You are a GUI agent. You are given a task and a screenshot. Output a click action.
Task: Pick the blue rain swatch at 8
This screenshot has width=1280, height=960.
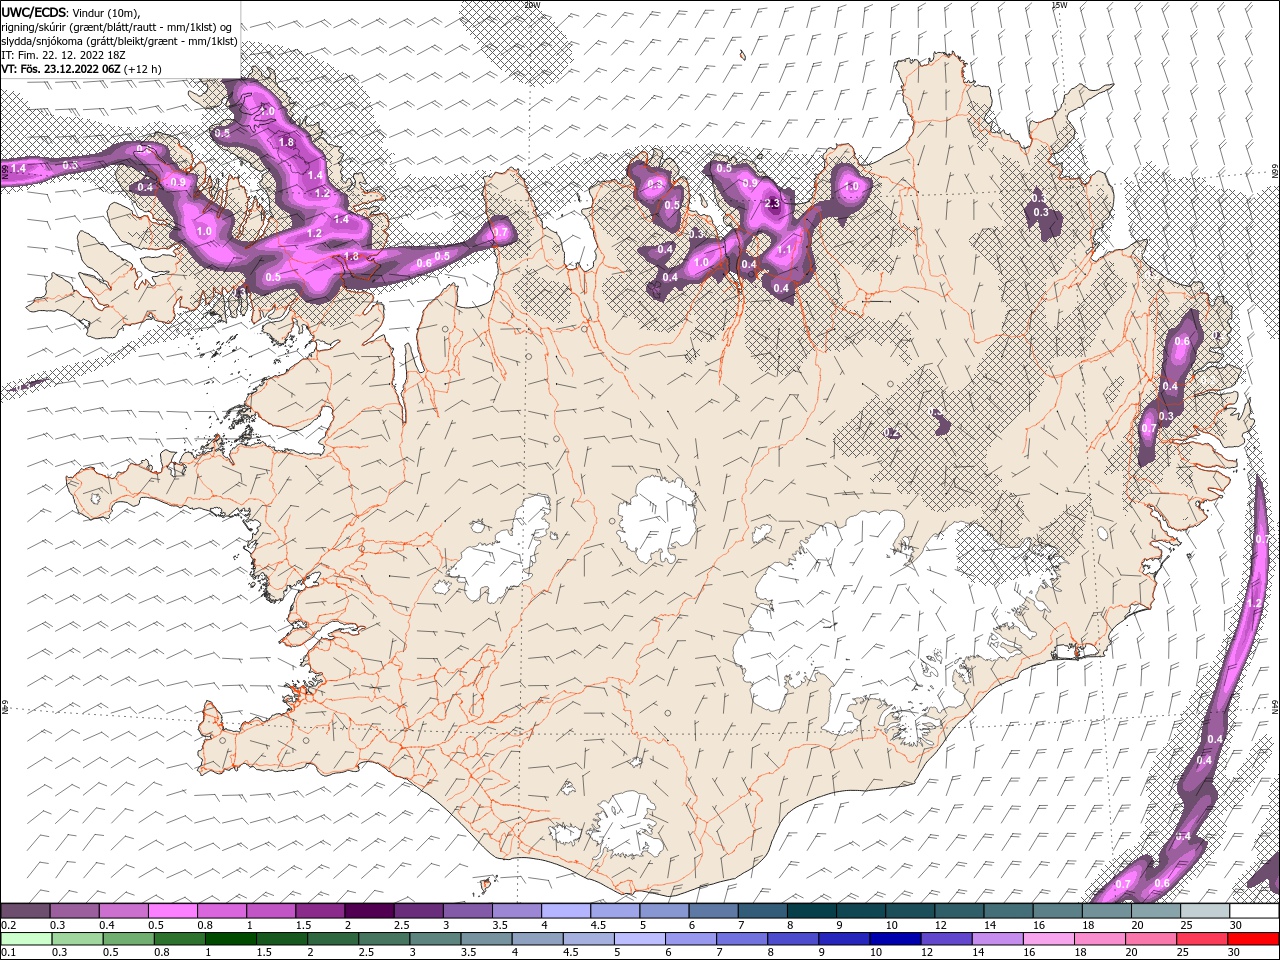tap(792, 939)
